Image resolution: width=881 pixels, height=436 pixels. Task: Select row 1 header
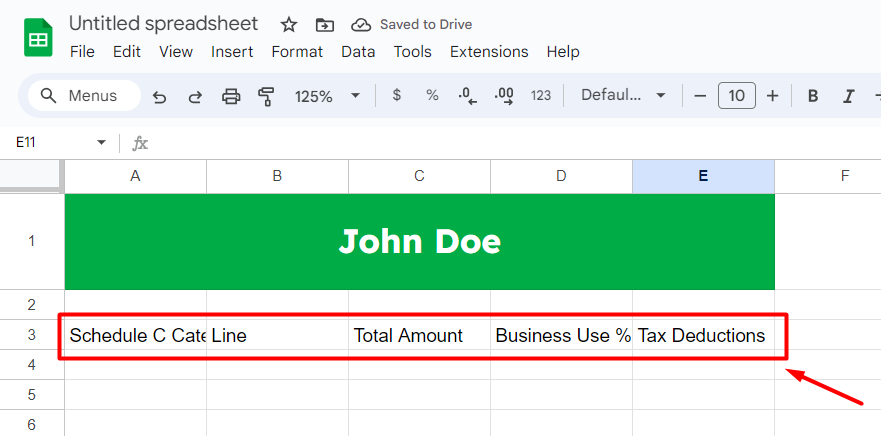[32, 242]
